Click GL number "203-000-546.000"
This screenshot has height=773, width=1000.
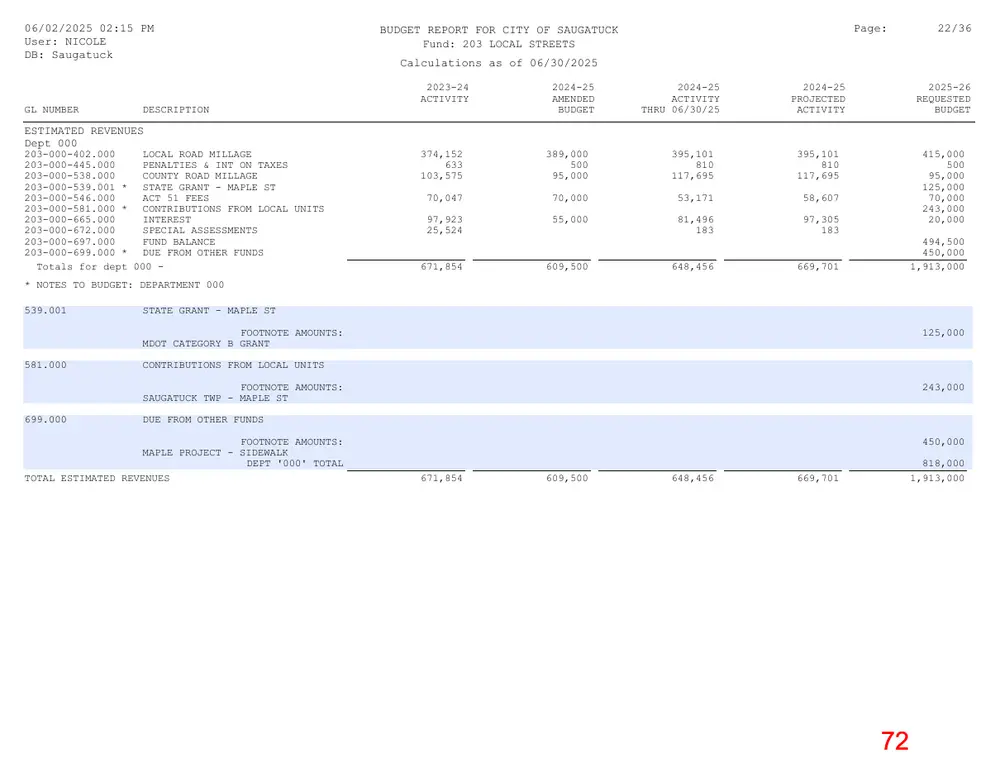70,198
